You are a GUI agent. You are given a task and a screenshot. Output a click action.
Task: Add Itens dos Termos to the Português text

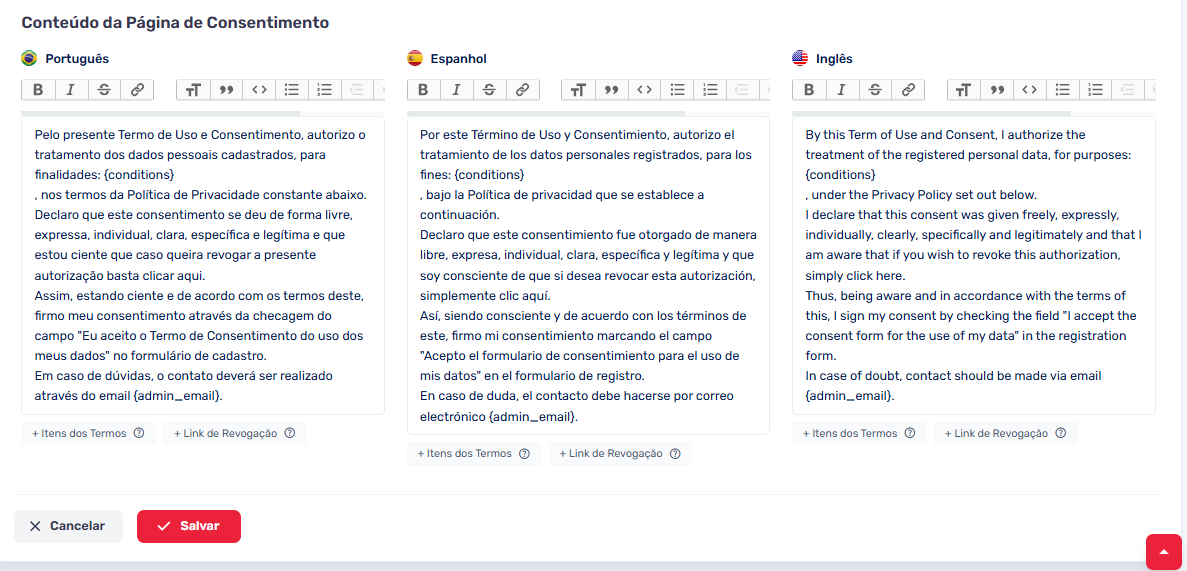87,433
